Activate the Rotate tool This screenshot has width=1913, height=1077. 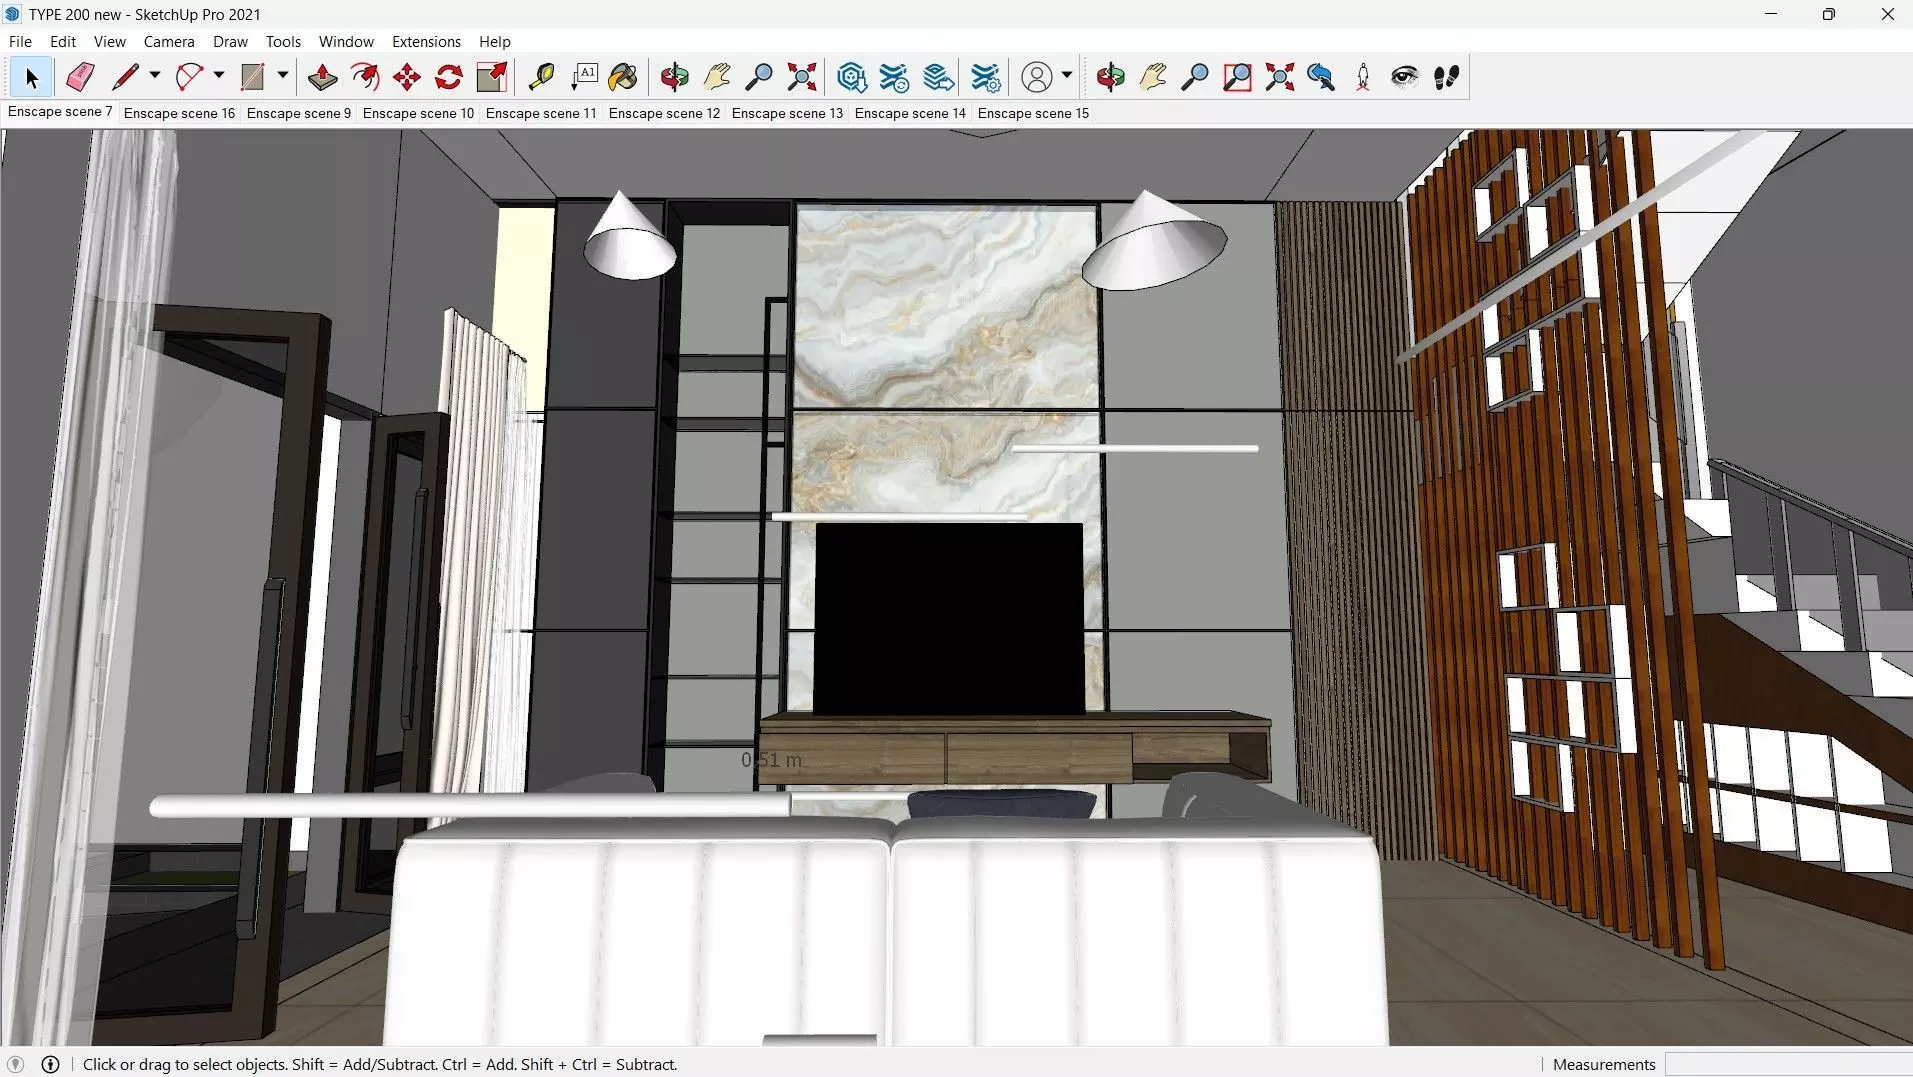449,77
